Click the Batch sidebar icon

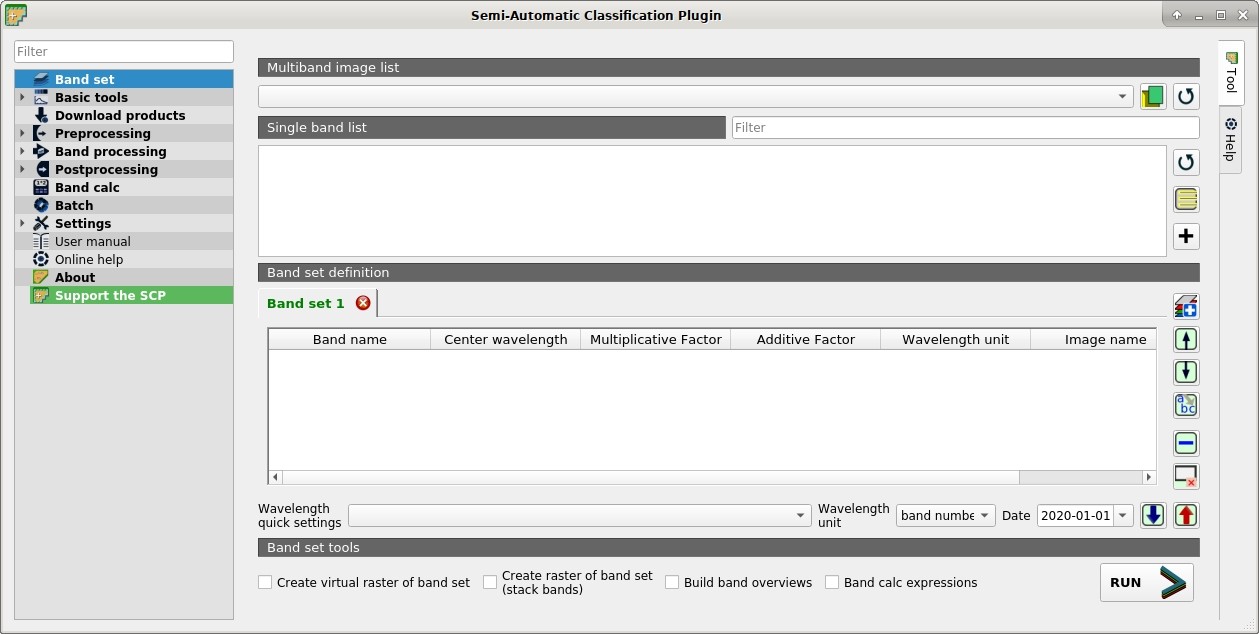[41, 205]
